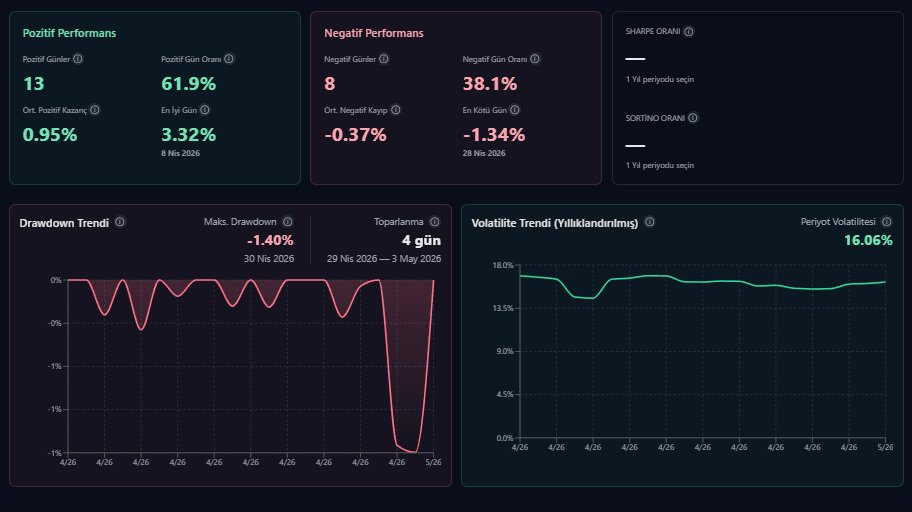Click the deepest drawdown trough on chart

click(414, 451)
